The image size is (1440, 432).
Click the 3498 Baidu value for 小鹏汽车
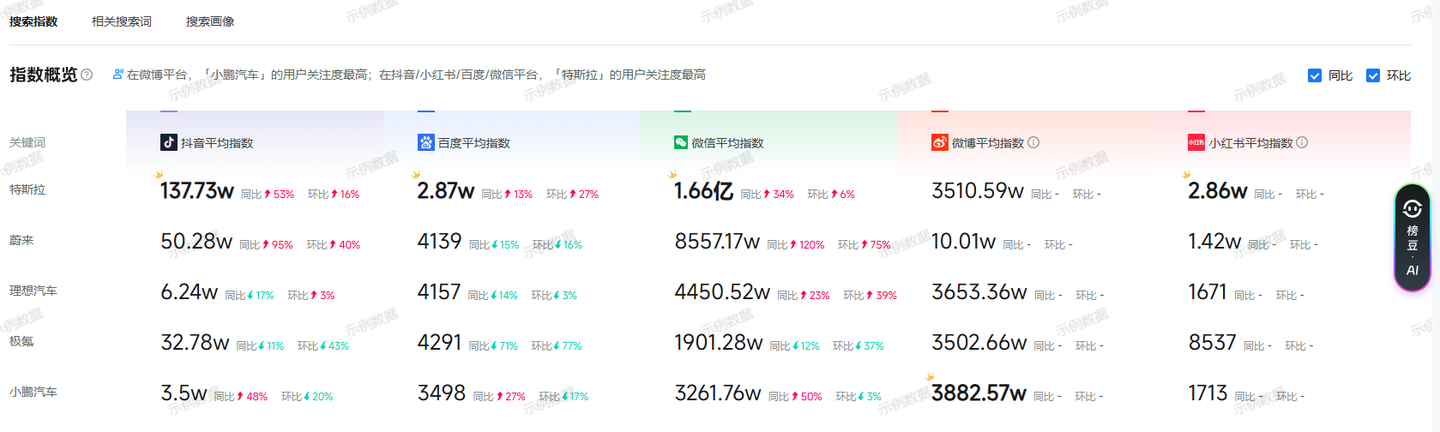[442, 393]
